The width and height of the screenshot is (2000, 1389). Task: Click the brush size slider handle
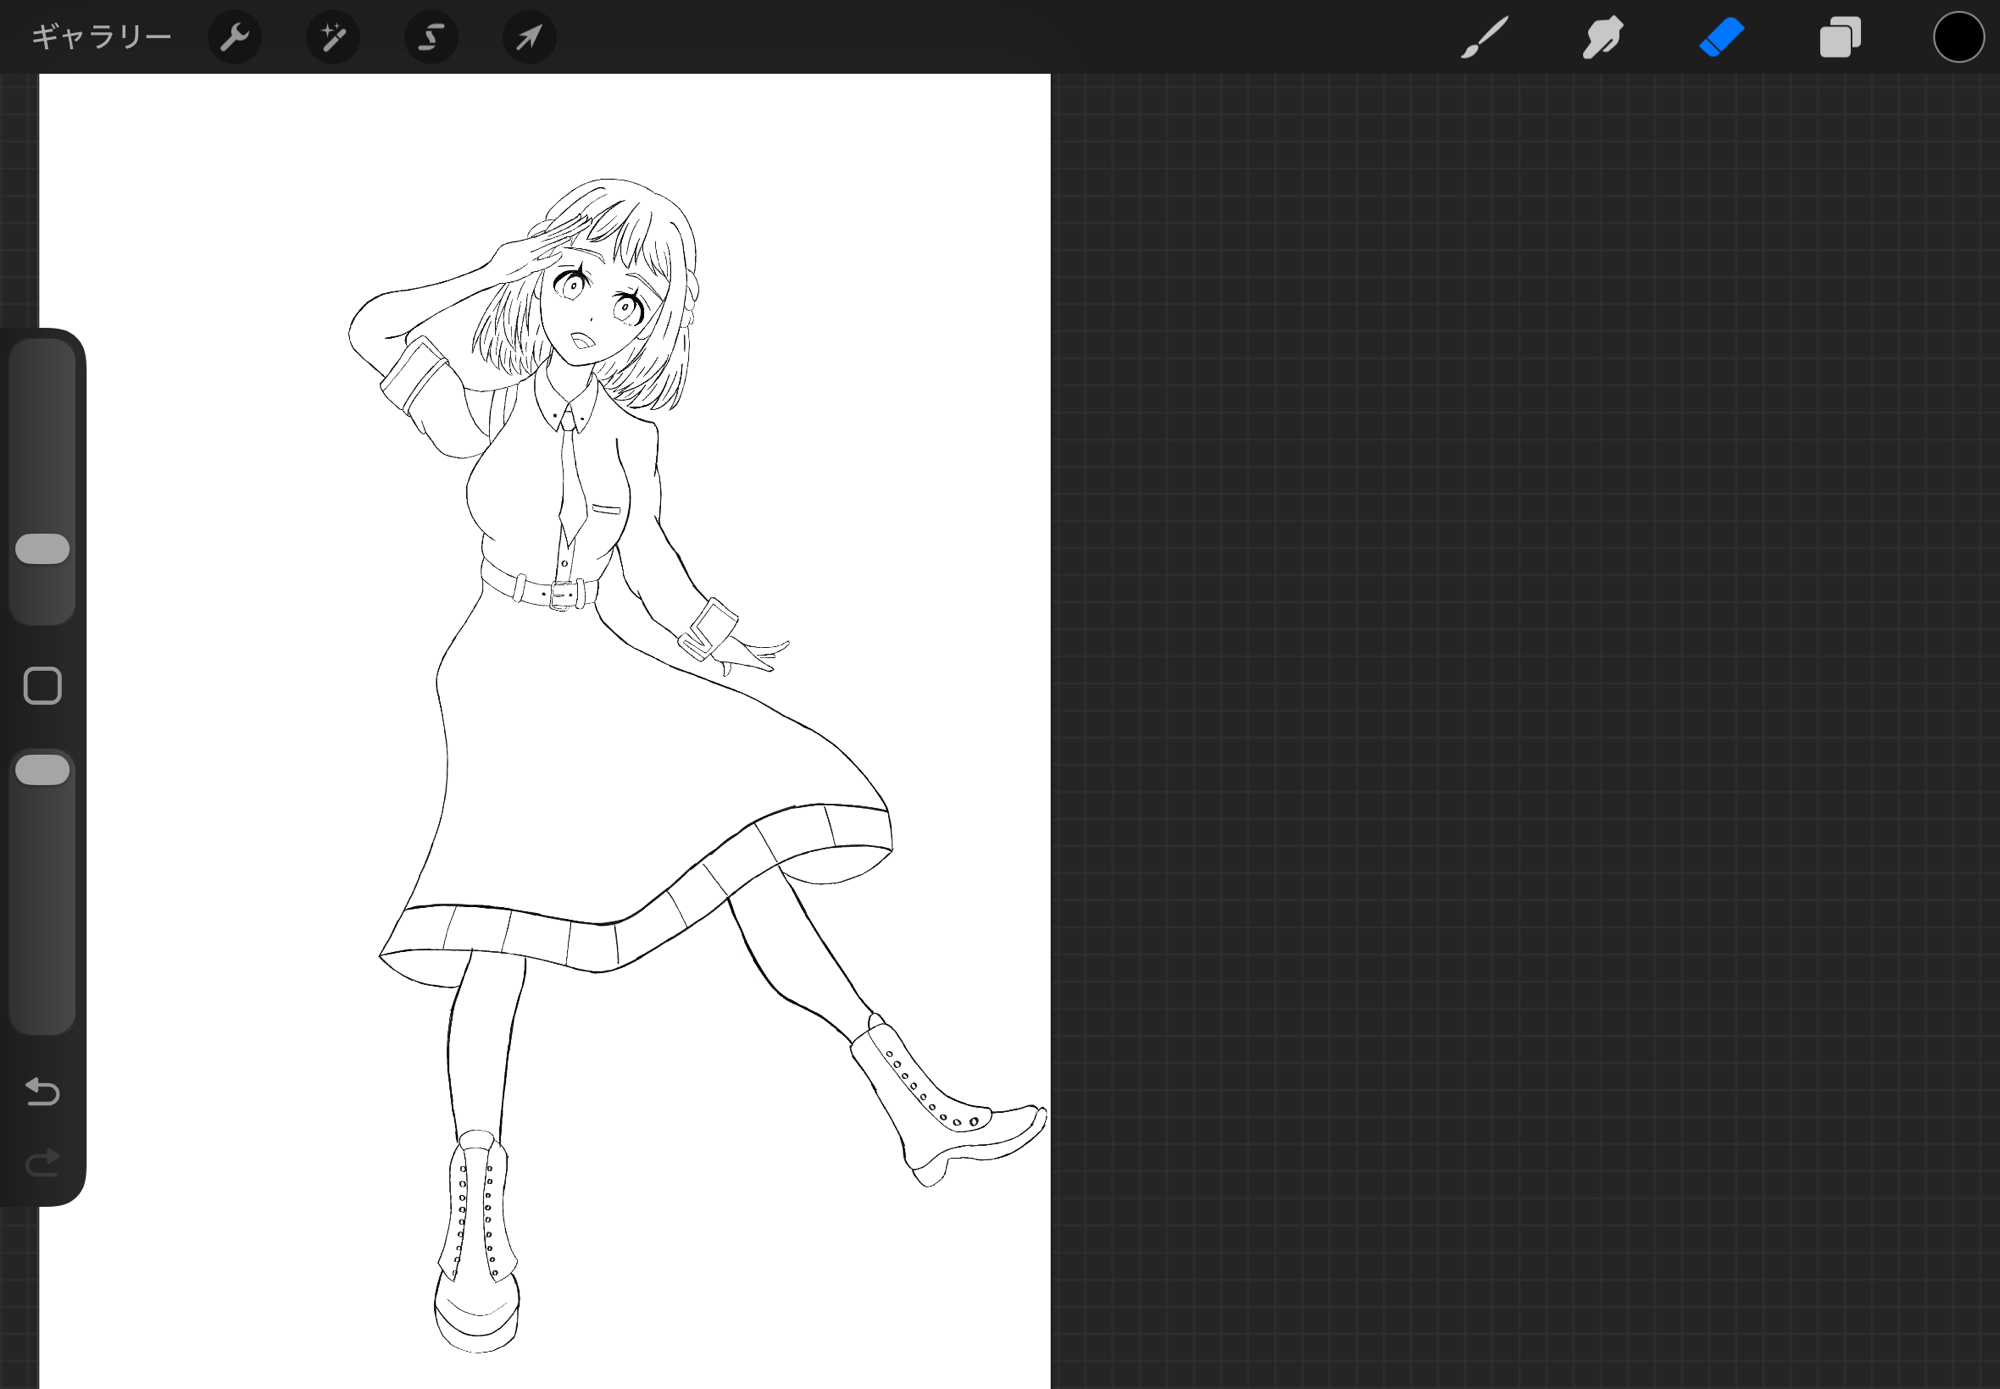pos(43,549)
